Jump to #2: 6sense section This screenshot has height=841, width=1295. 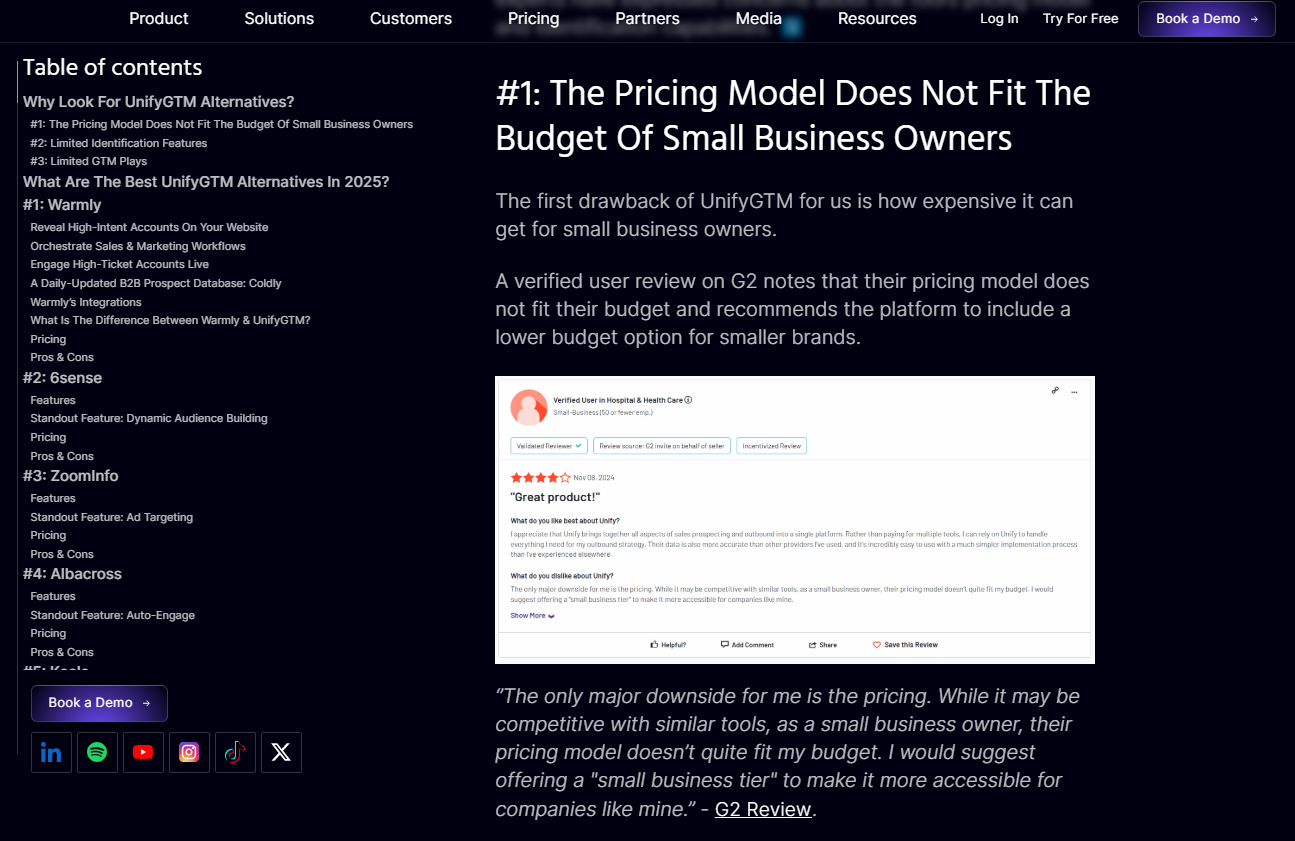coord(62,378)
